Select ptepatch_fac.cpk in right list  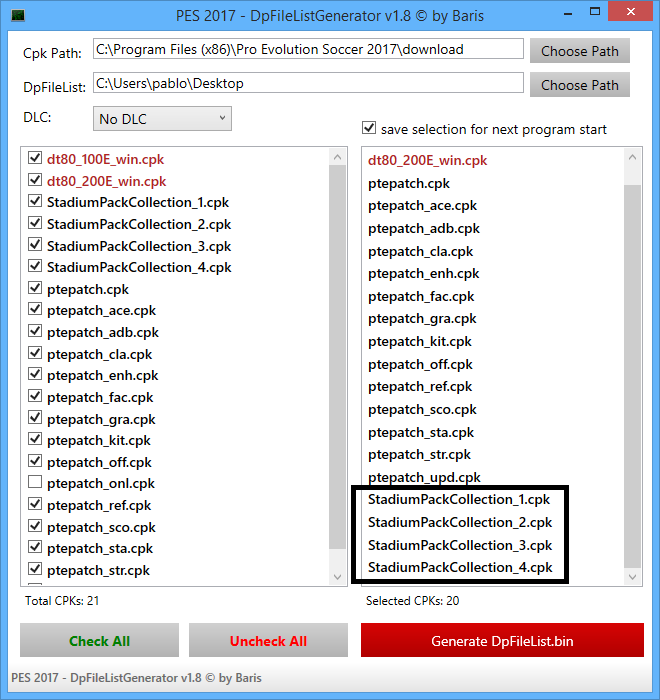(x=421, y=296)
